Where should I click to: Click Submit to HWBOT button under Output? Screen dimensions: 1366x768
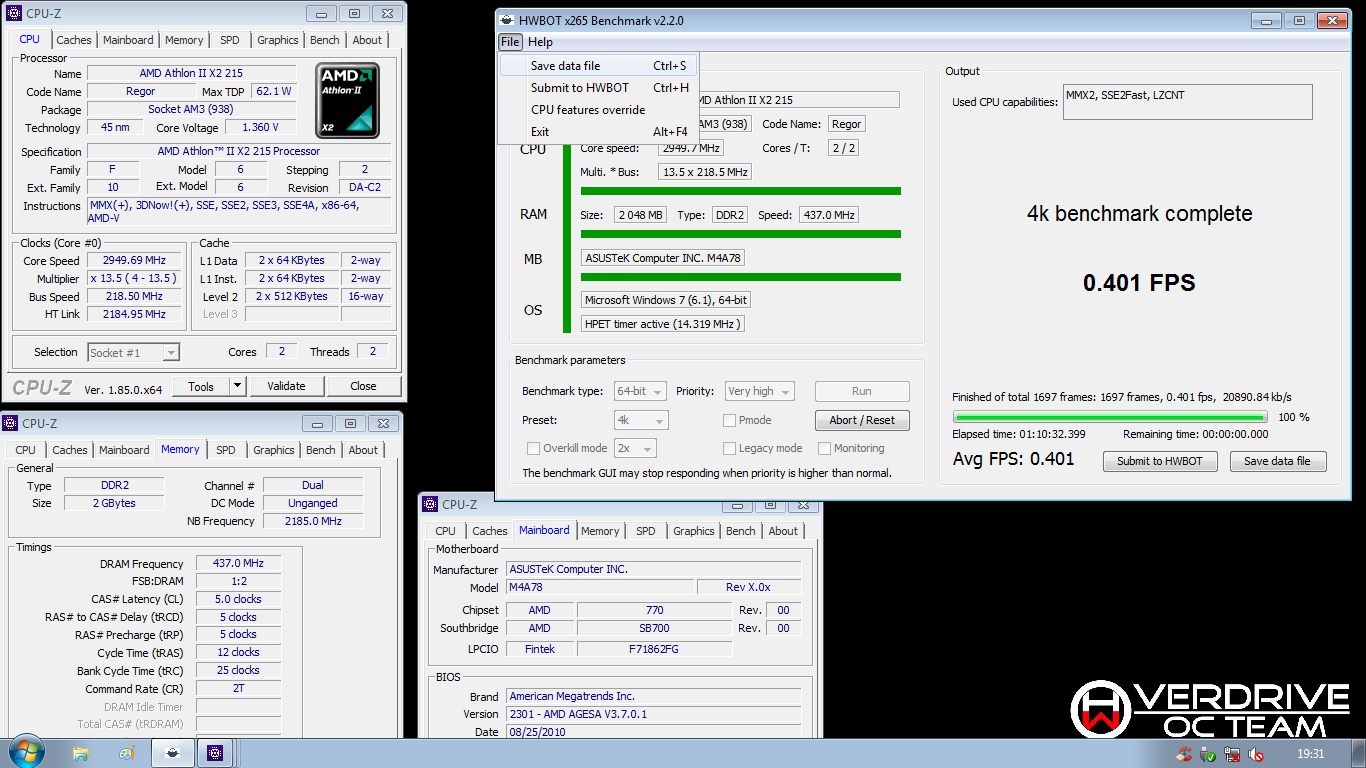[x=1160, y=461]
